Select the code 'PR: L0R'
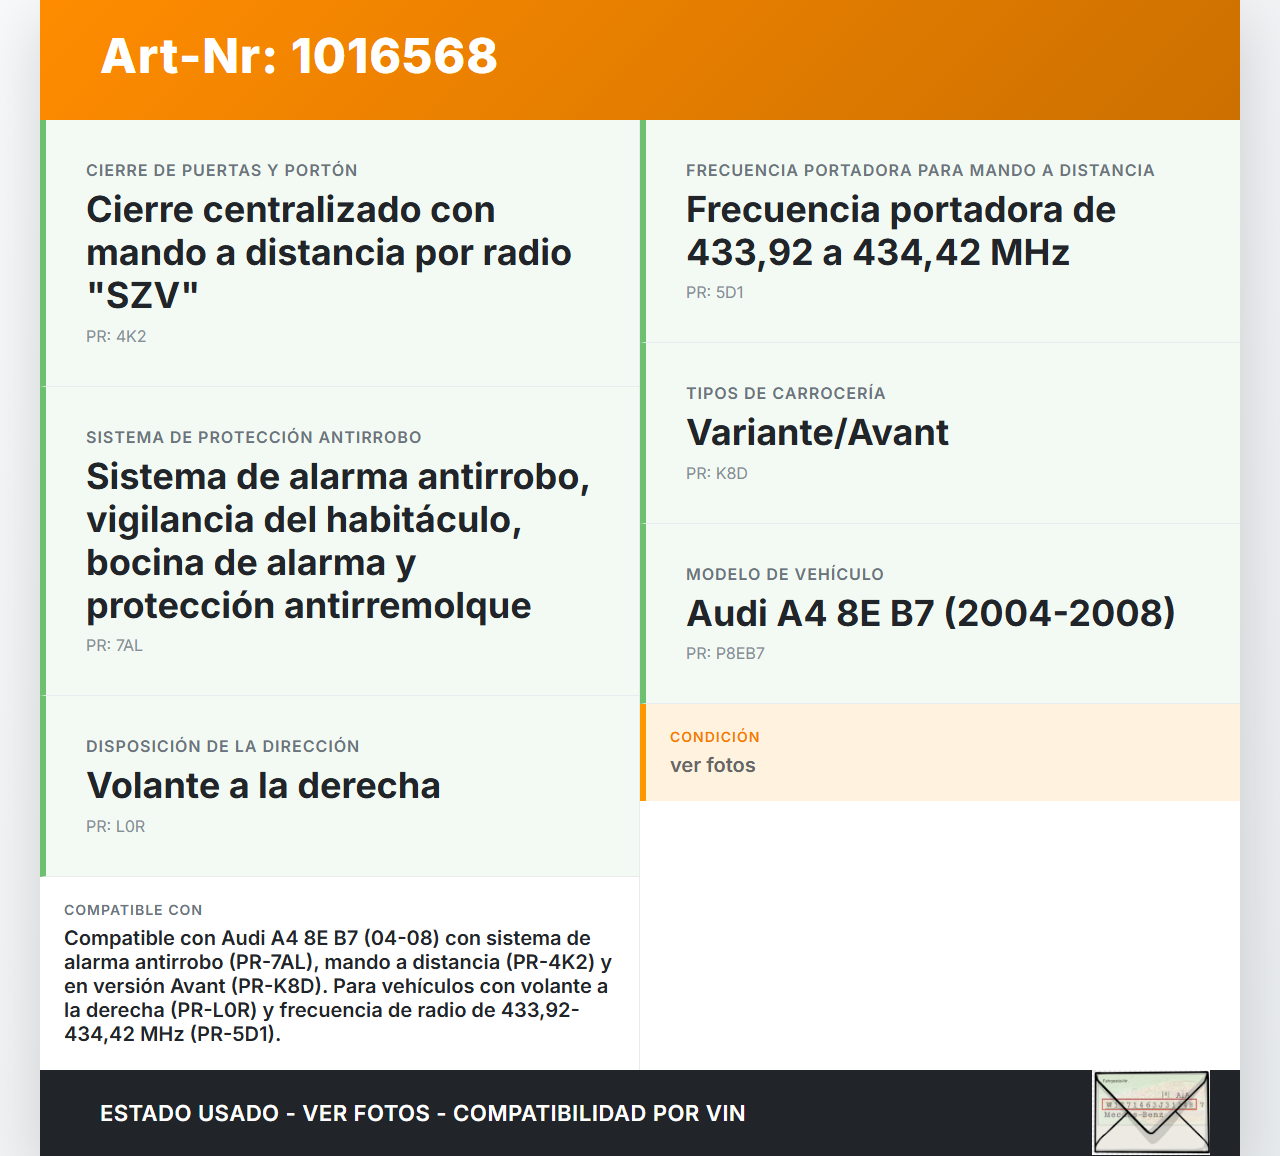 coord(116,826)
